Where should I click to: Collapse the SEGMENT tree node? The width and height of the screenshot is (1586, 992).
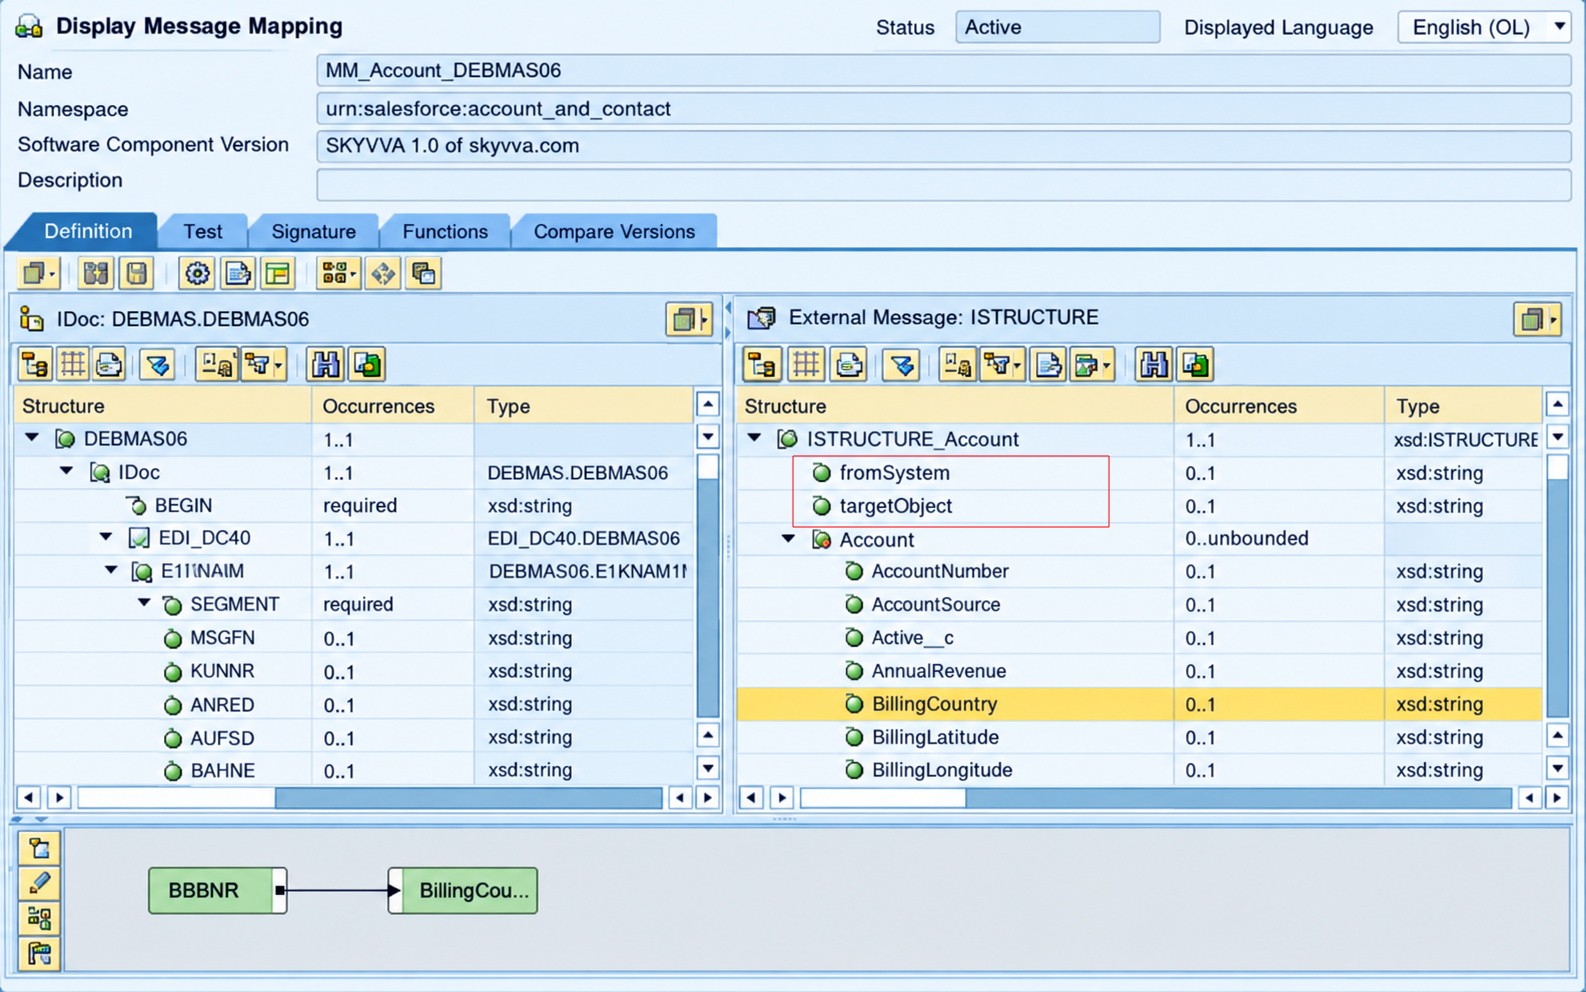(144, 603)
